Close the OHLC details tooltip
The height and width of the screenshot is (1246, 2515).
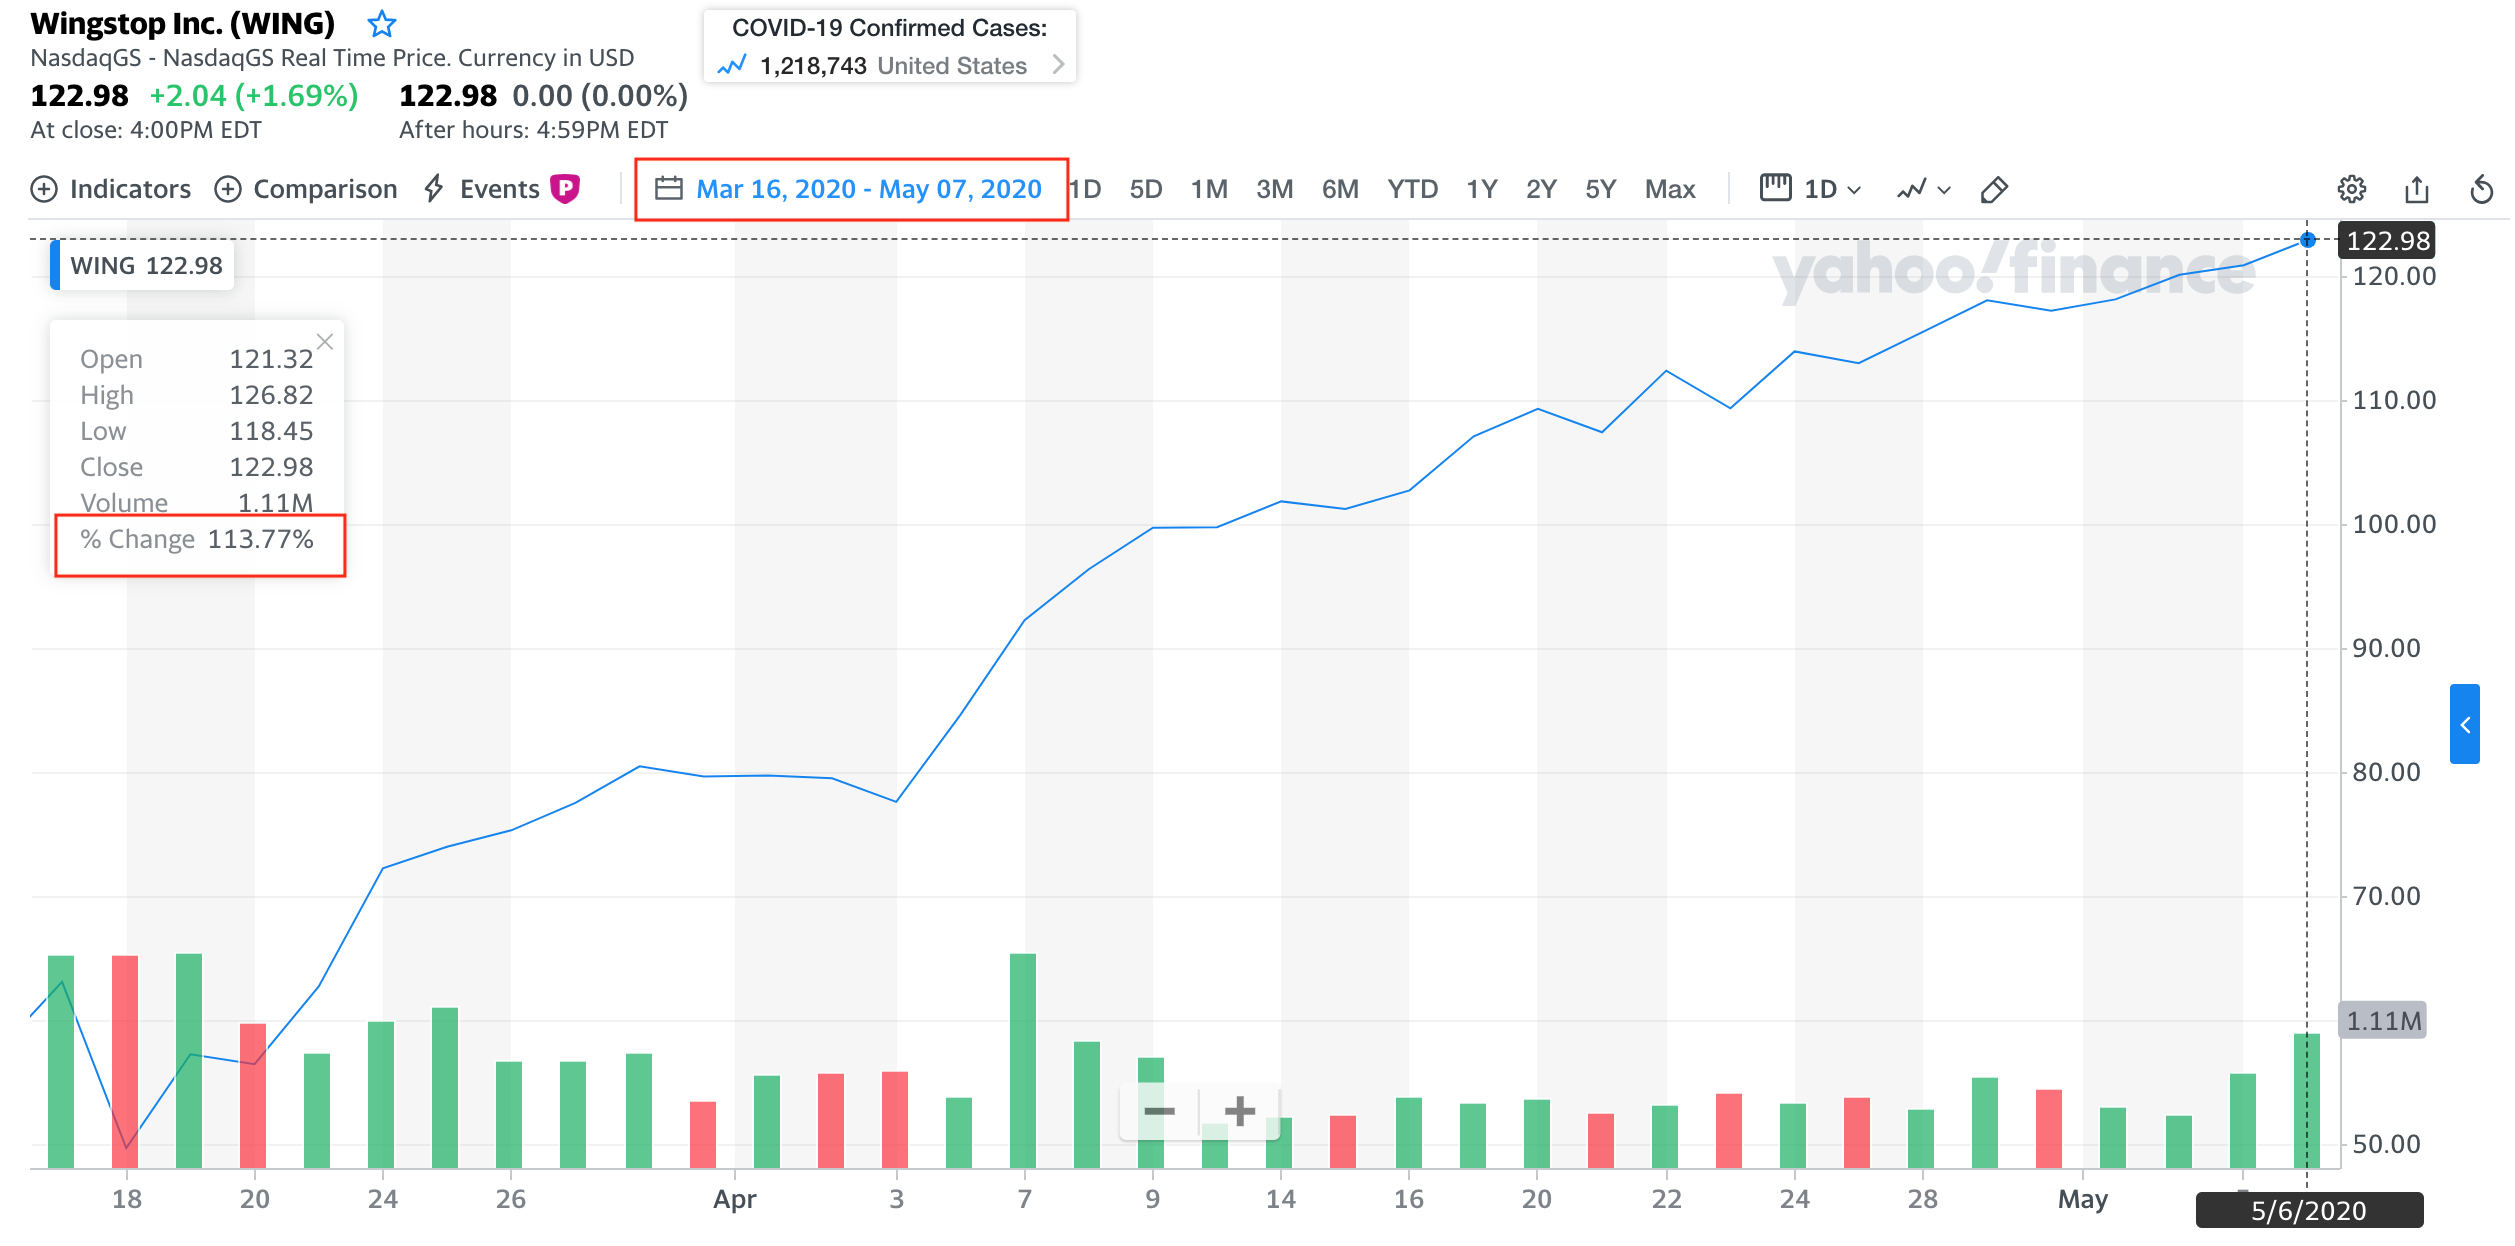click(x=325, y=342)
